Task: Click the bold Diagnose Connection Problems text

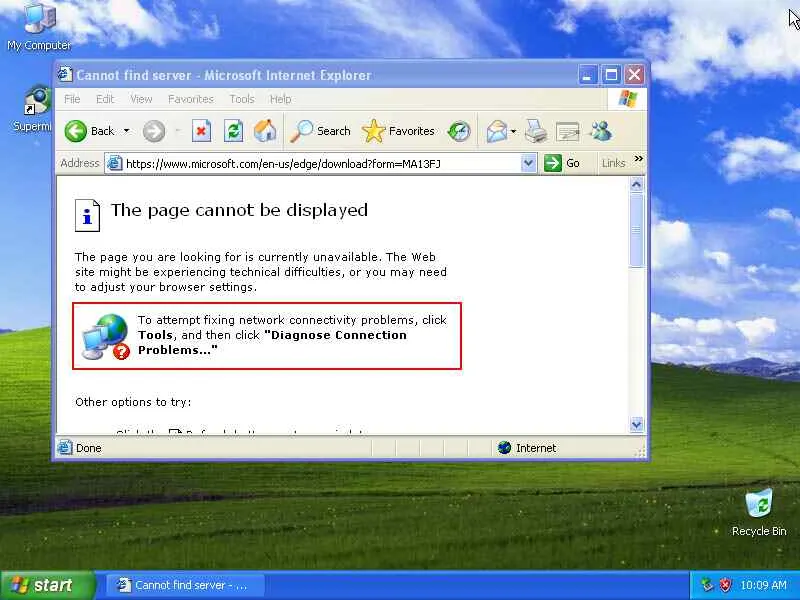Action: tap(272, 342)
